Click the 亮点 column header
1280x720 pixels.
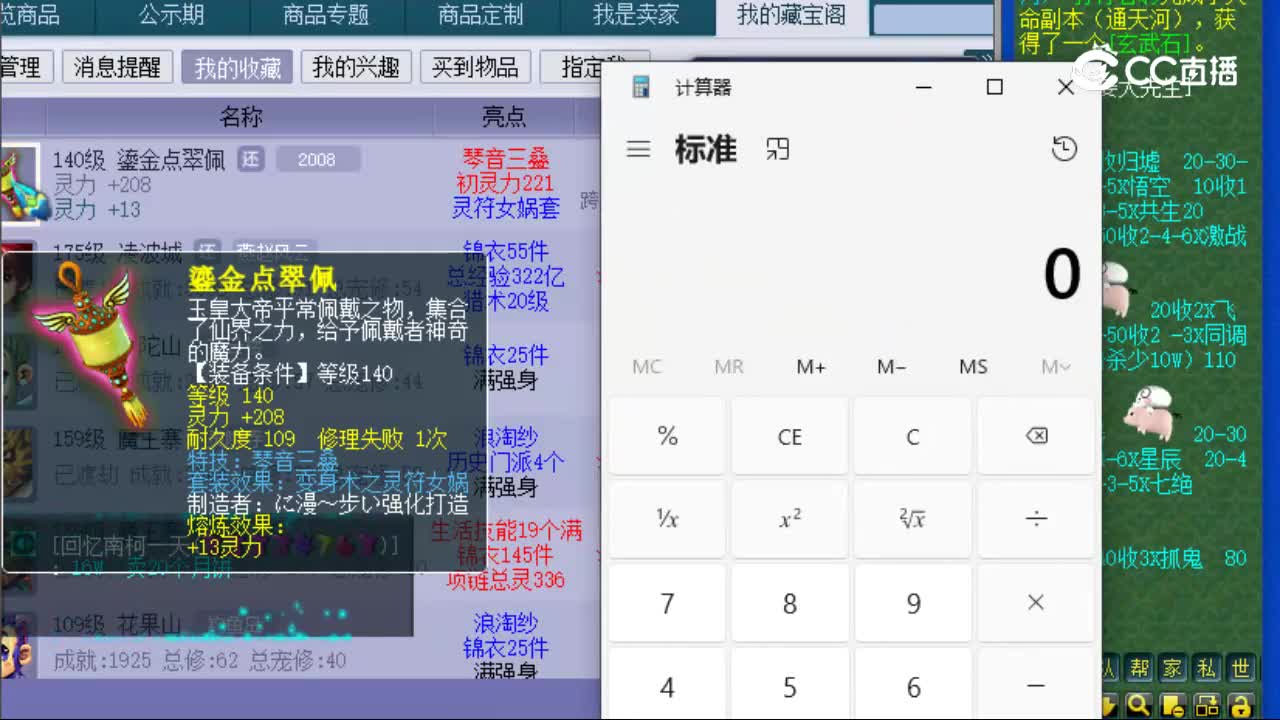pyautogui.click(x=504, y=117)
